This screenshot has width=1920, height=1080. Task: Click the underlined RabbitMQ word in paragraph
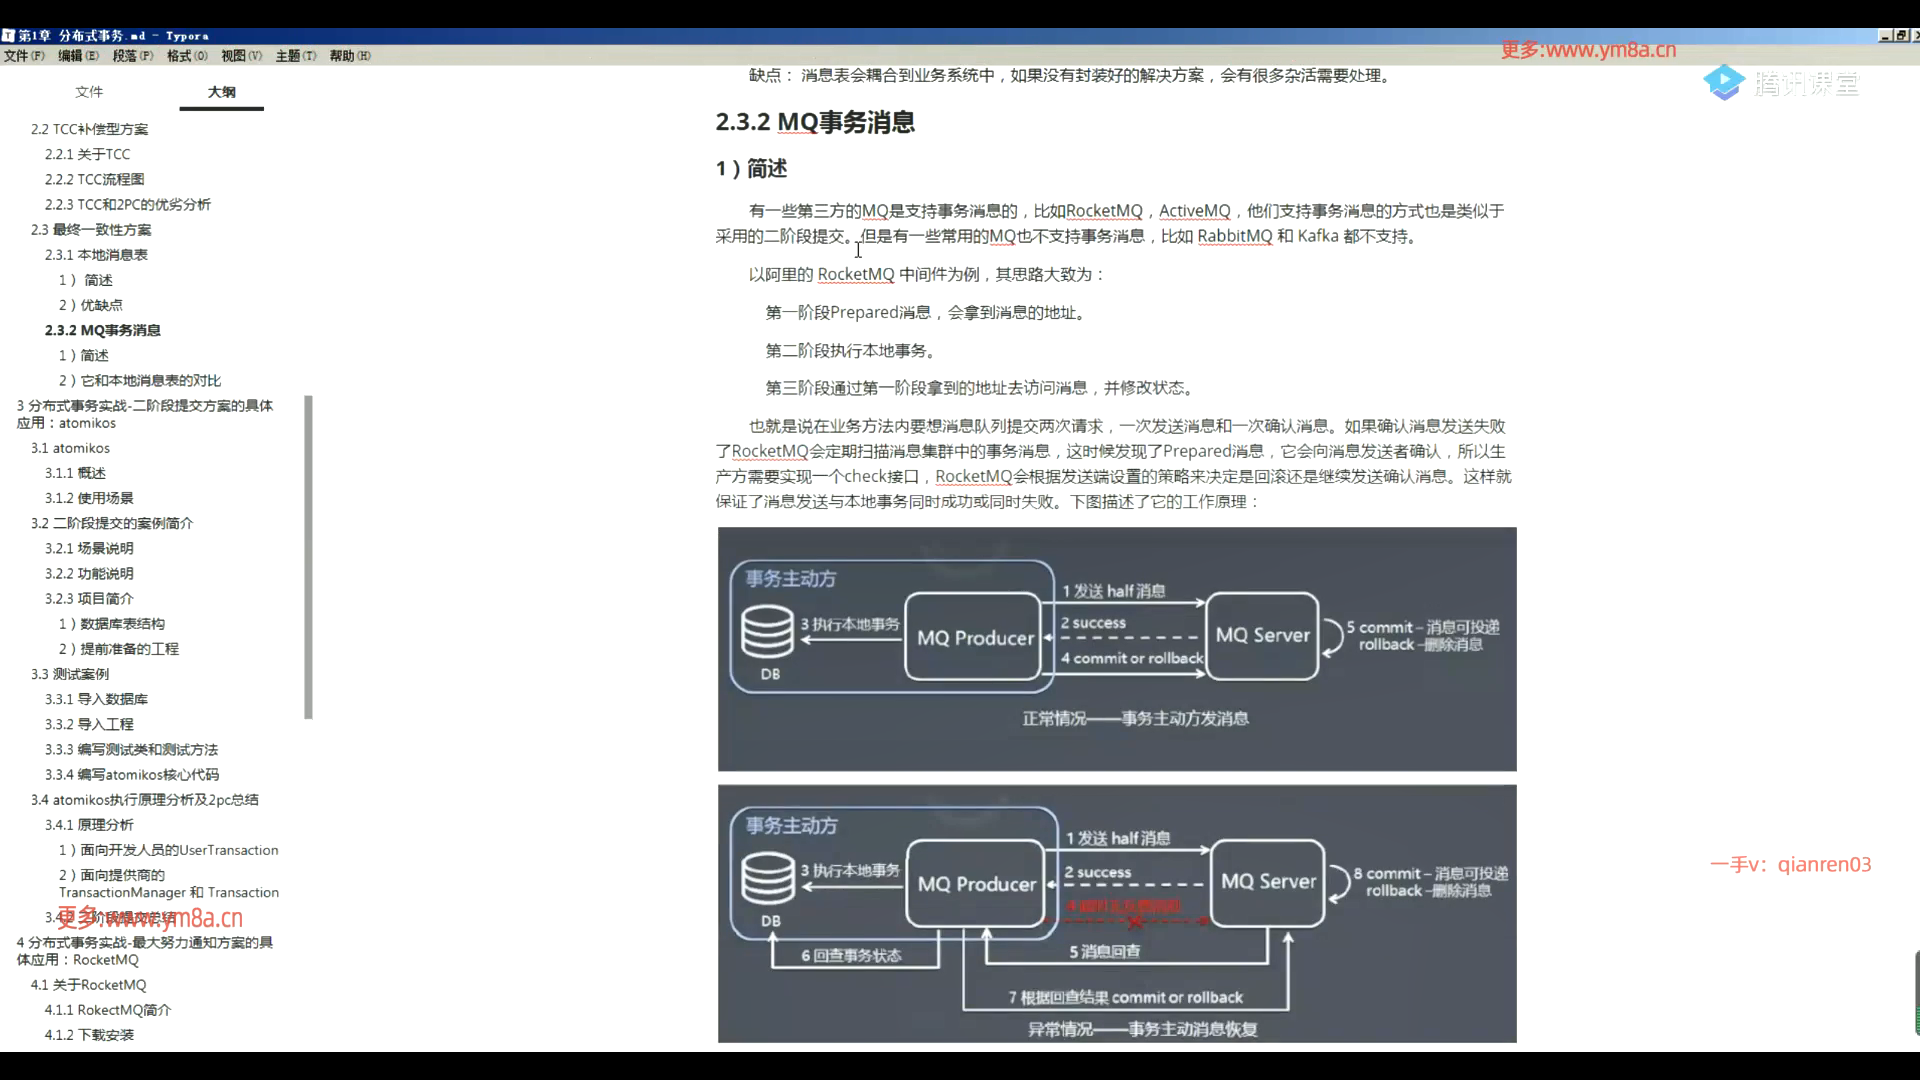click(x=1234, y=237)
